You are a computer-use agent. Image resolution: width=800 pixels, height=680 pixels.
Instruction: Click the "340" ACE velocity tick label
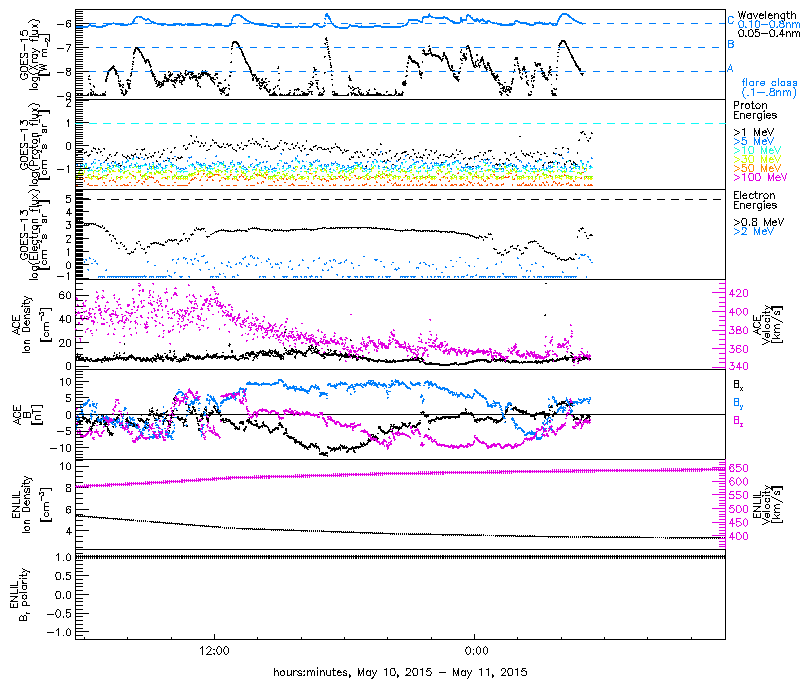(x=738, y=366)
